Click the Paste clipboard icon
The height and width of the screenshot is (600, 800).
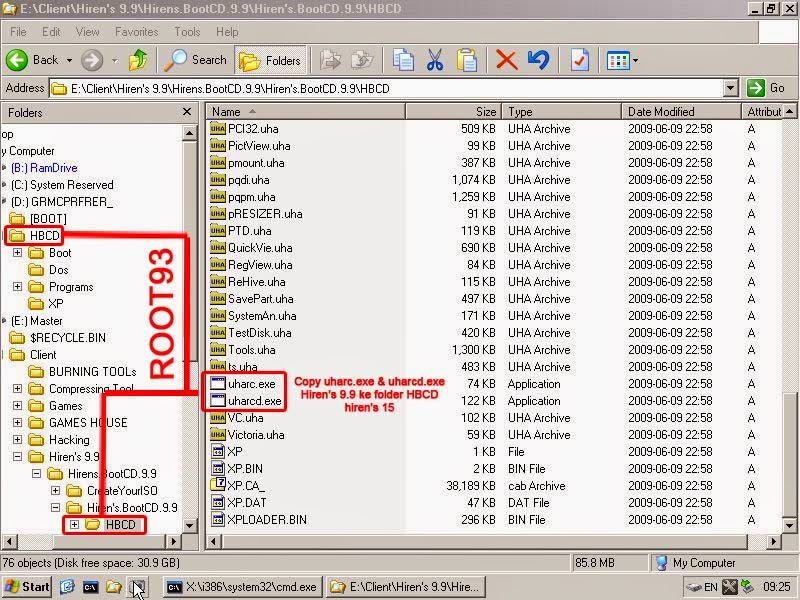(x=467, y=60)
